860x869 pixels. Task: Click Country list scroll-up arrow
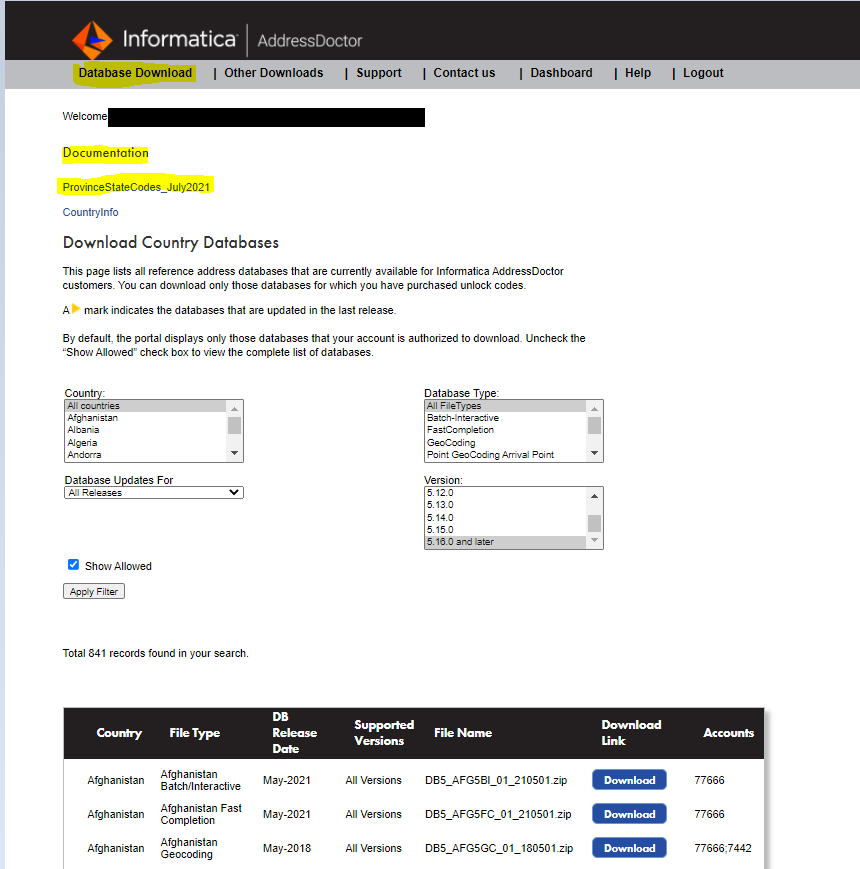tap(234, 408)
